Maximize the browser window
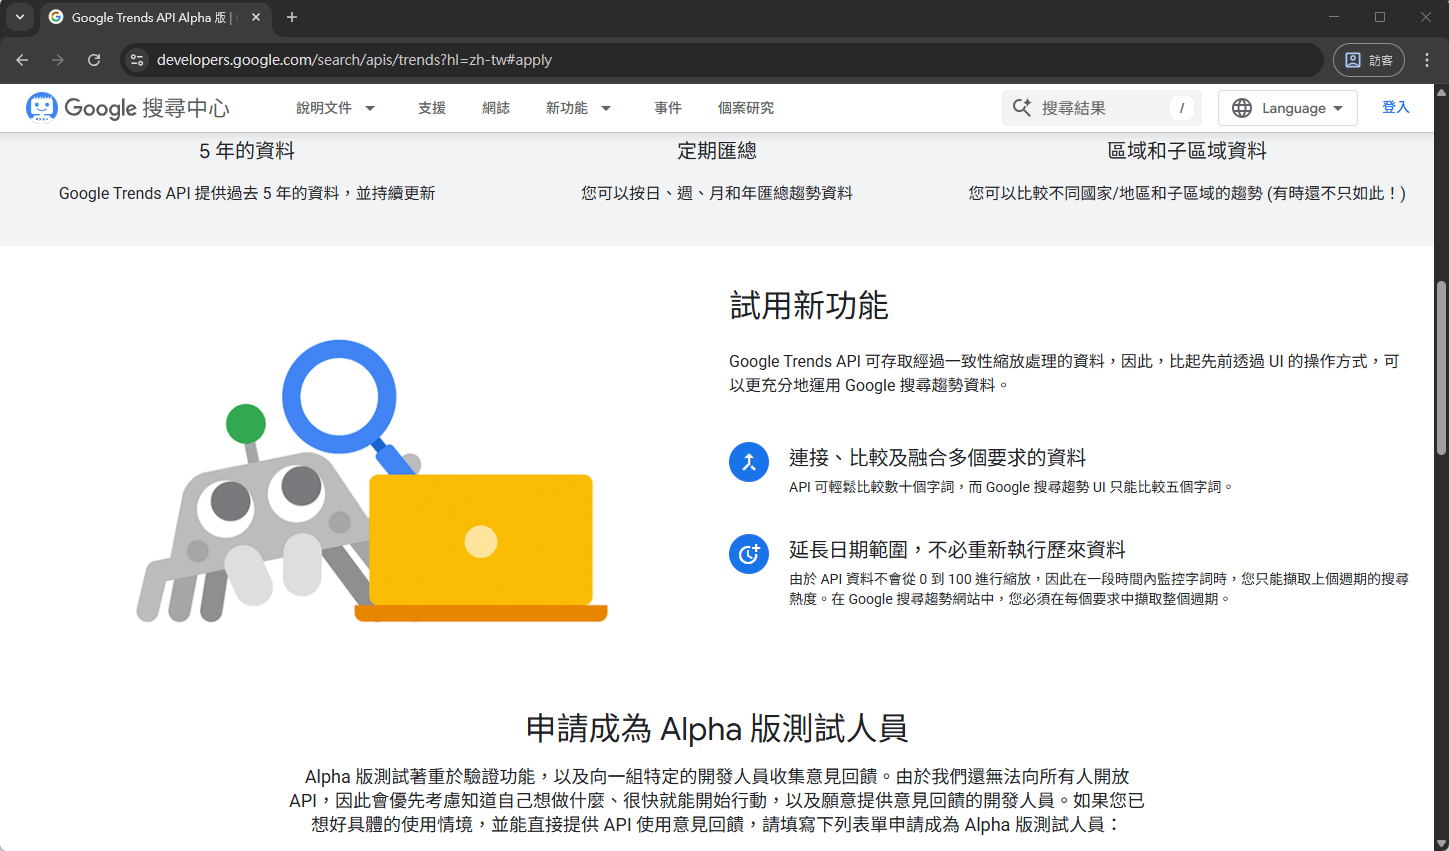Screen dimensions: 1449x851 tap(1380, 17)
